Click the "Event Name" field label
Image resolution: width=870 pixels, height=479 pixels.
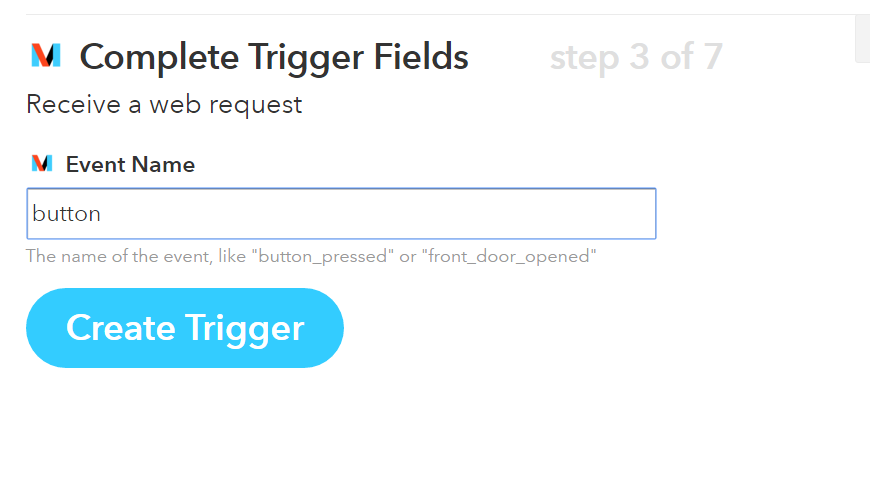point(130,164)
